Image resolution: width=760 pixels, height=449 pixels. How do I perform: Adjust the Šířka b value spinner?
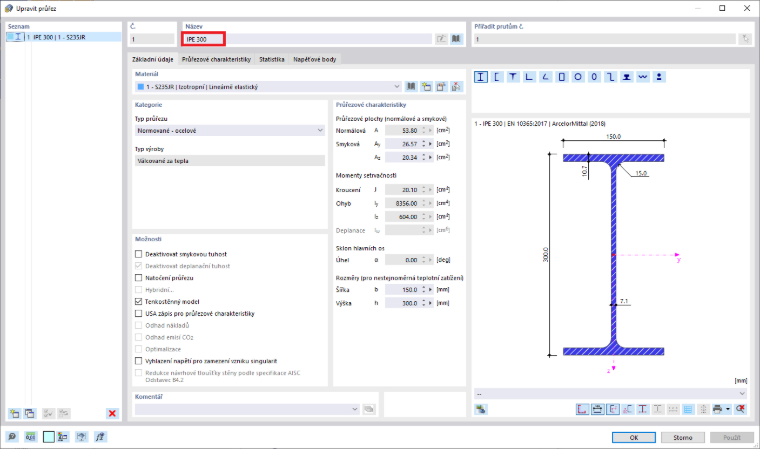(424, 289)
